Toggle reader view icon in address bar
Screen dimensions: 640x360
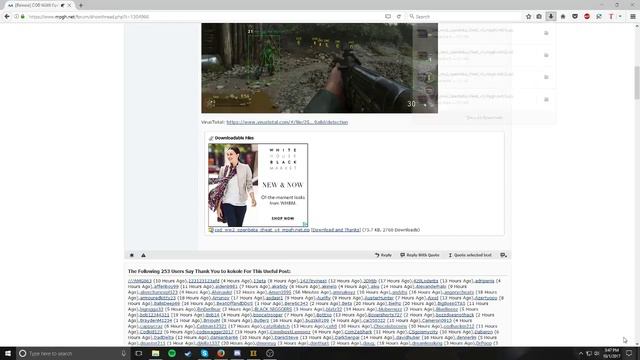point(388,17)
